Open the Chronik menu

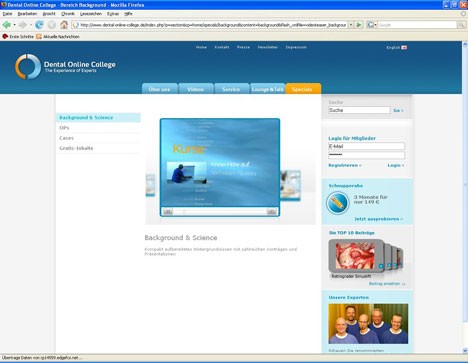tap(68, 14)
